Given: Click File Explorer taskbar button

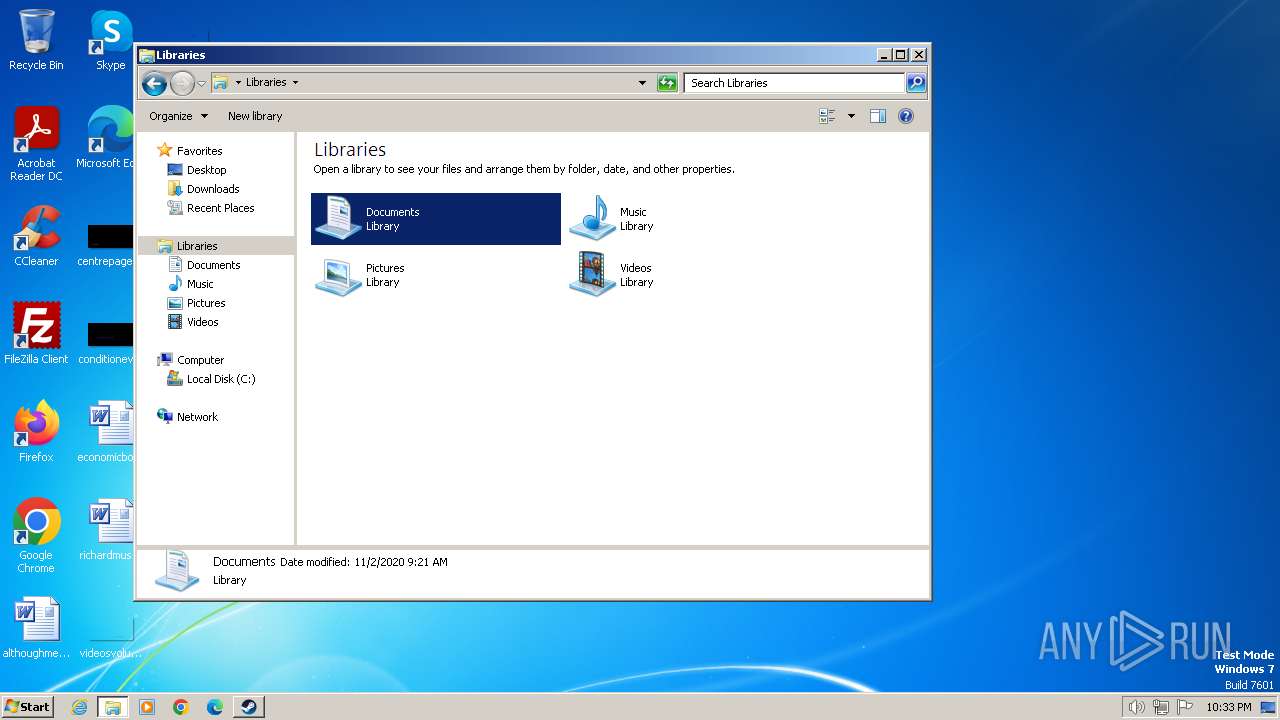Looking at the screenshot, I should 113,707.
